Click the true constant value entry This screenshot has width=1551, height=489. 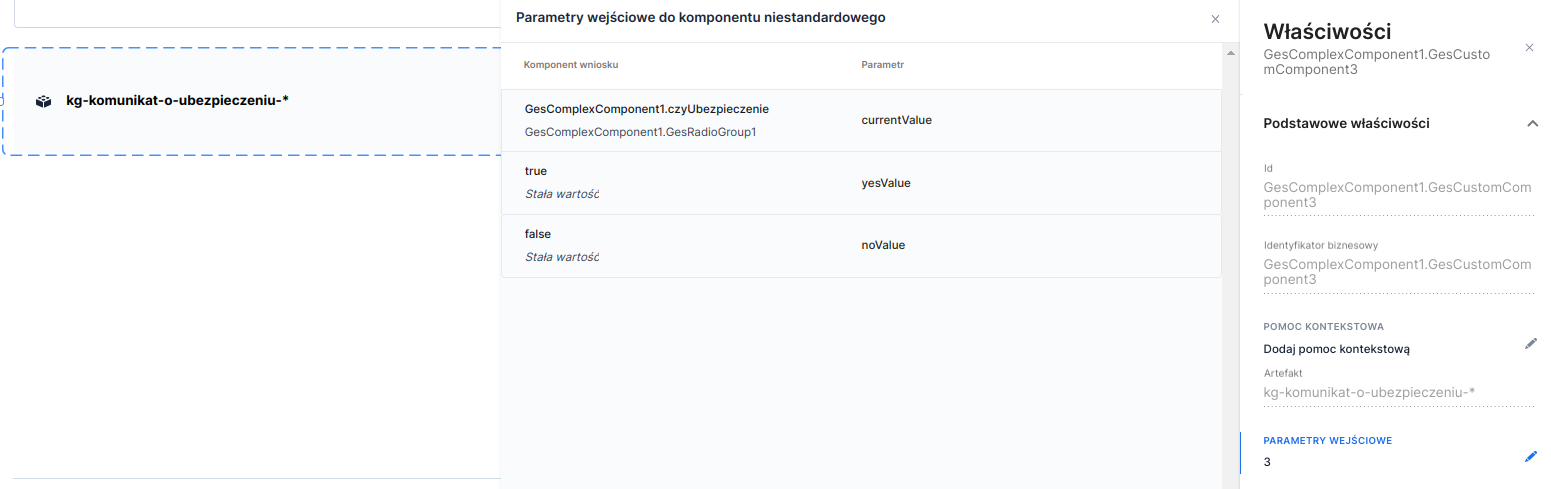(x=536, y=171)
